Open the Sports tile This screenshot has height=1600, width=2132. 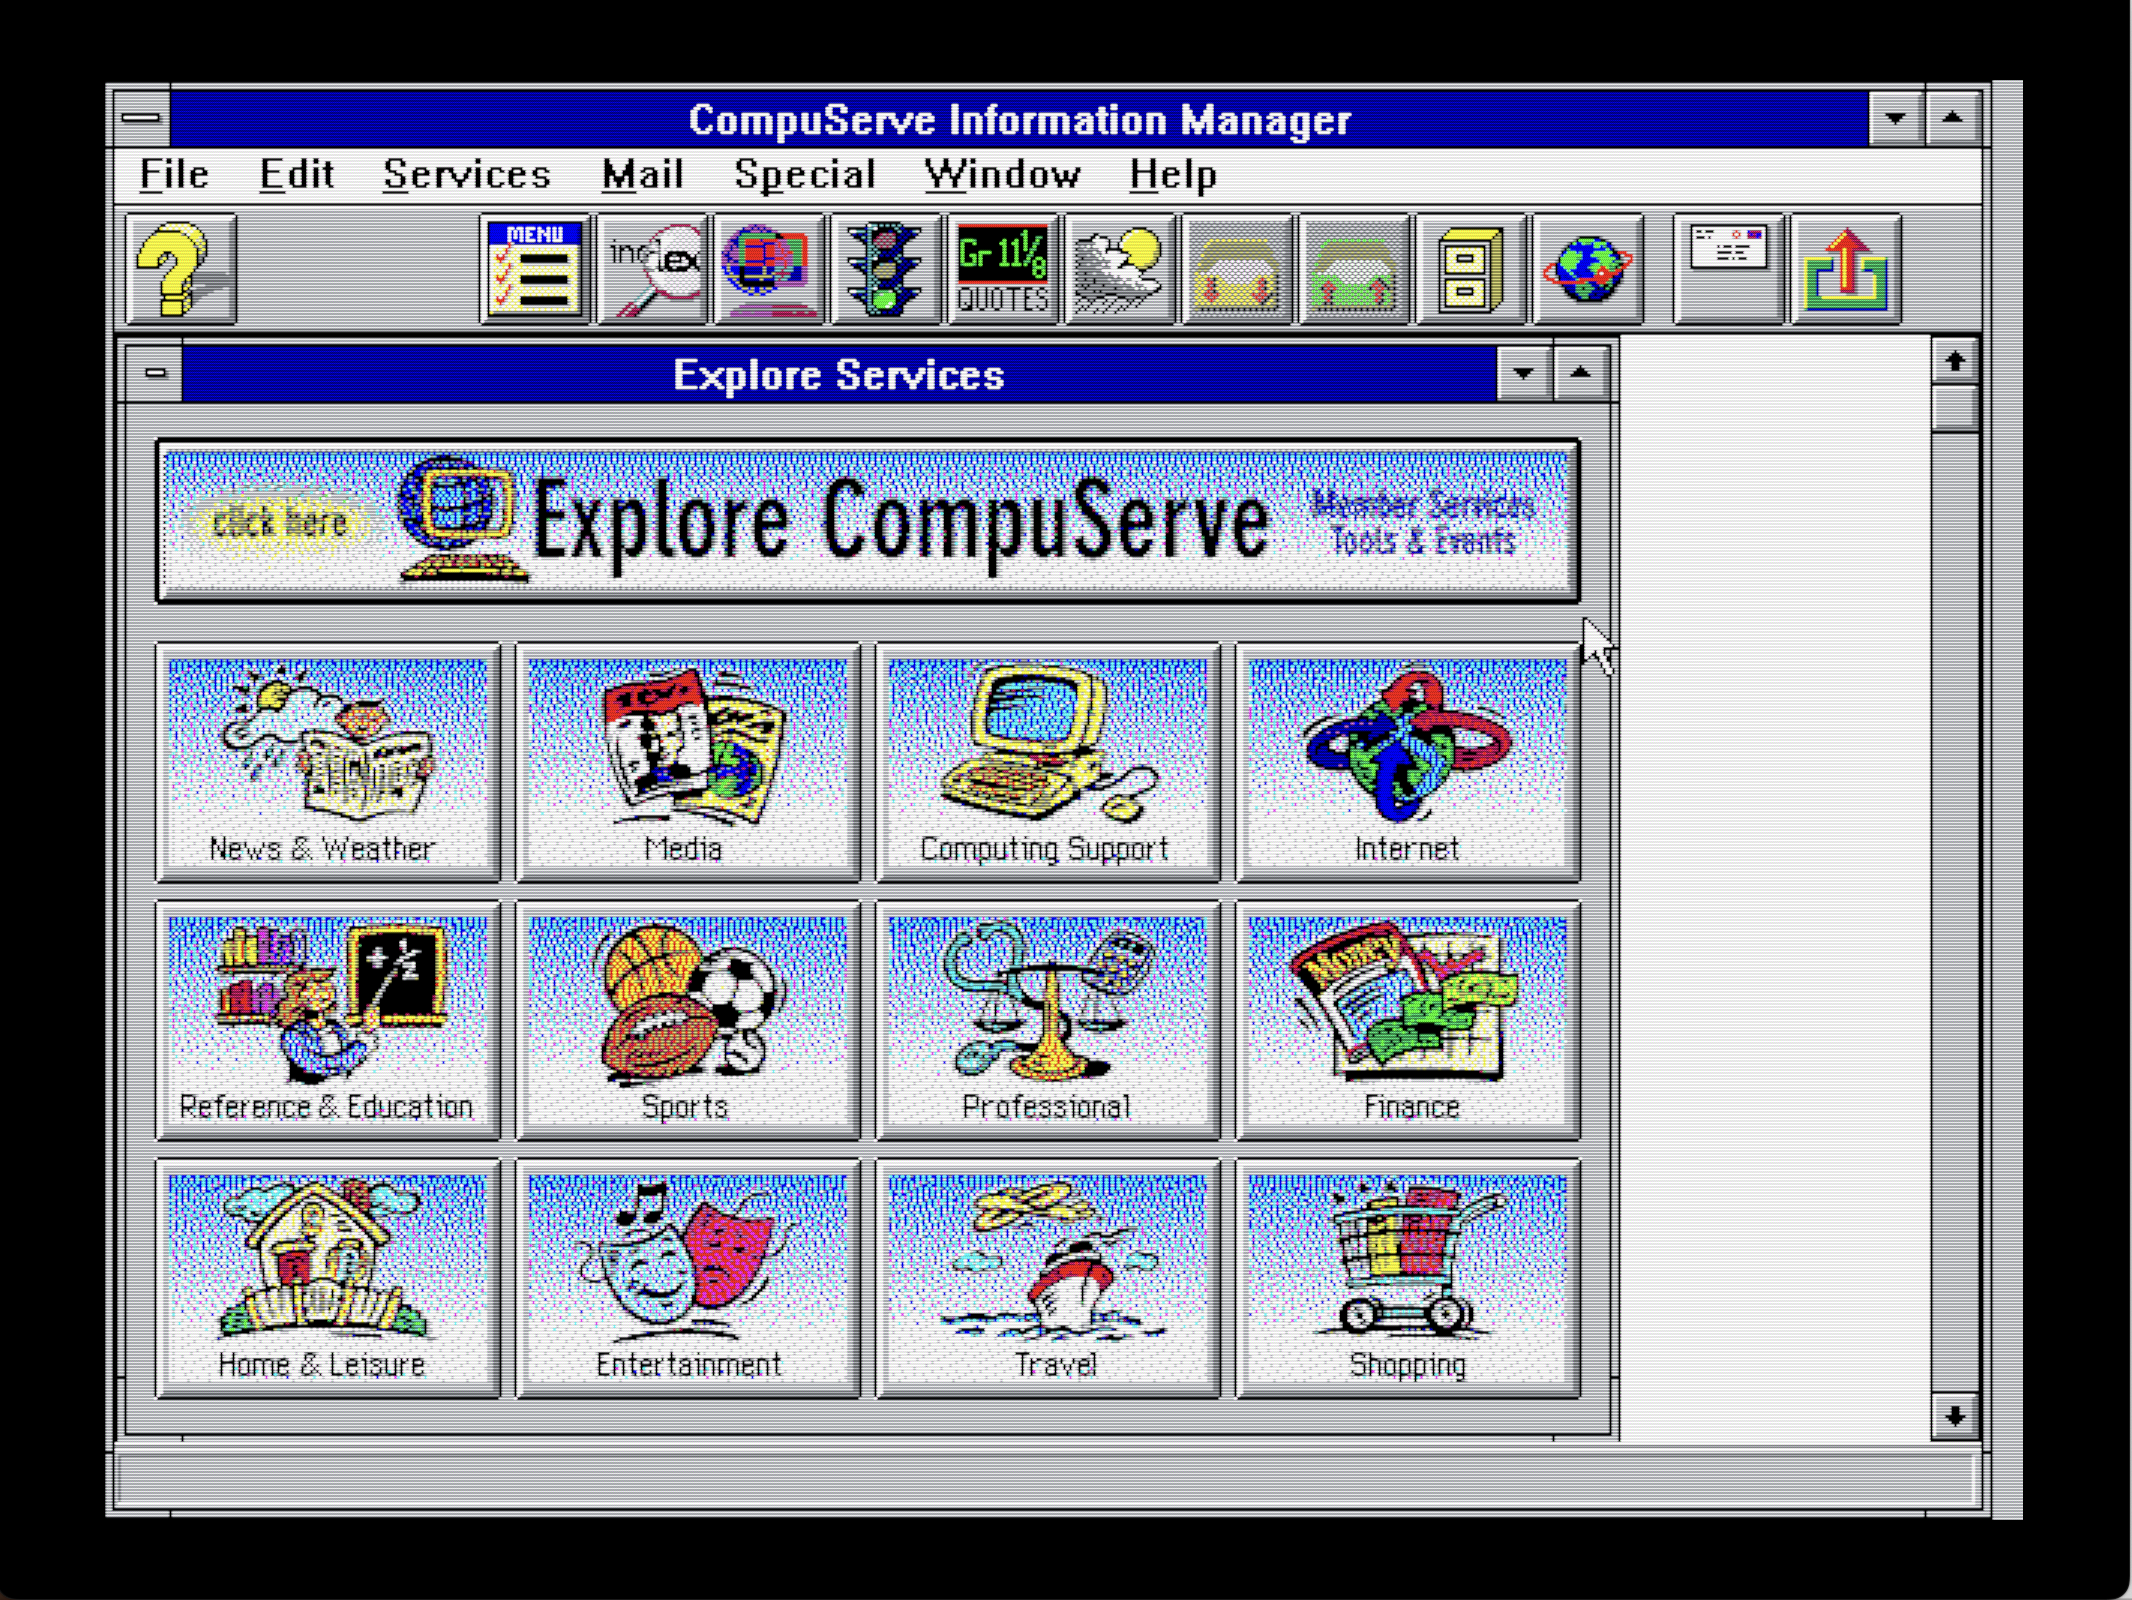pyautogui.click(x=688, y=1020)
